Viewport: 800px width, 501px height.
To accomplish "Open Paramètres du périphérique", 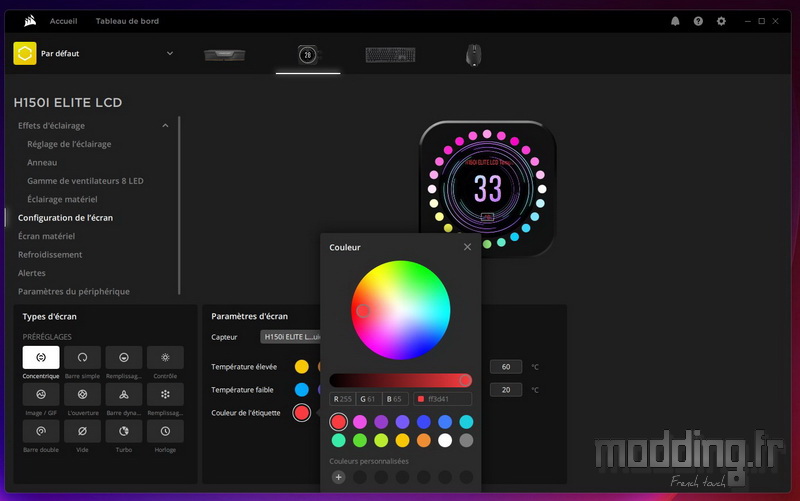I will 73,291.
